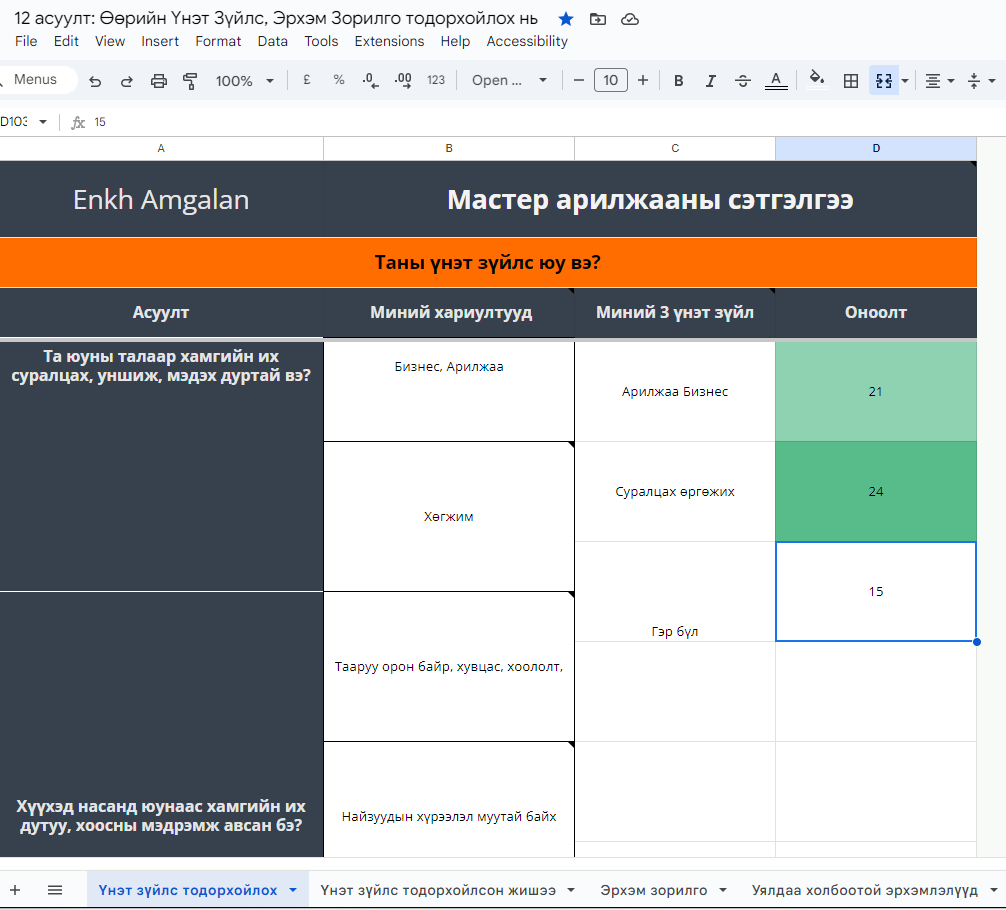This screenshot has width=1006, height=910.
Task: Open vertical align dropdown
Action: click(982, 81)
